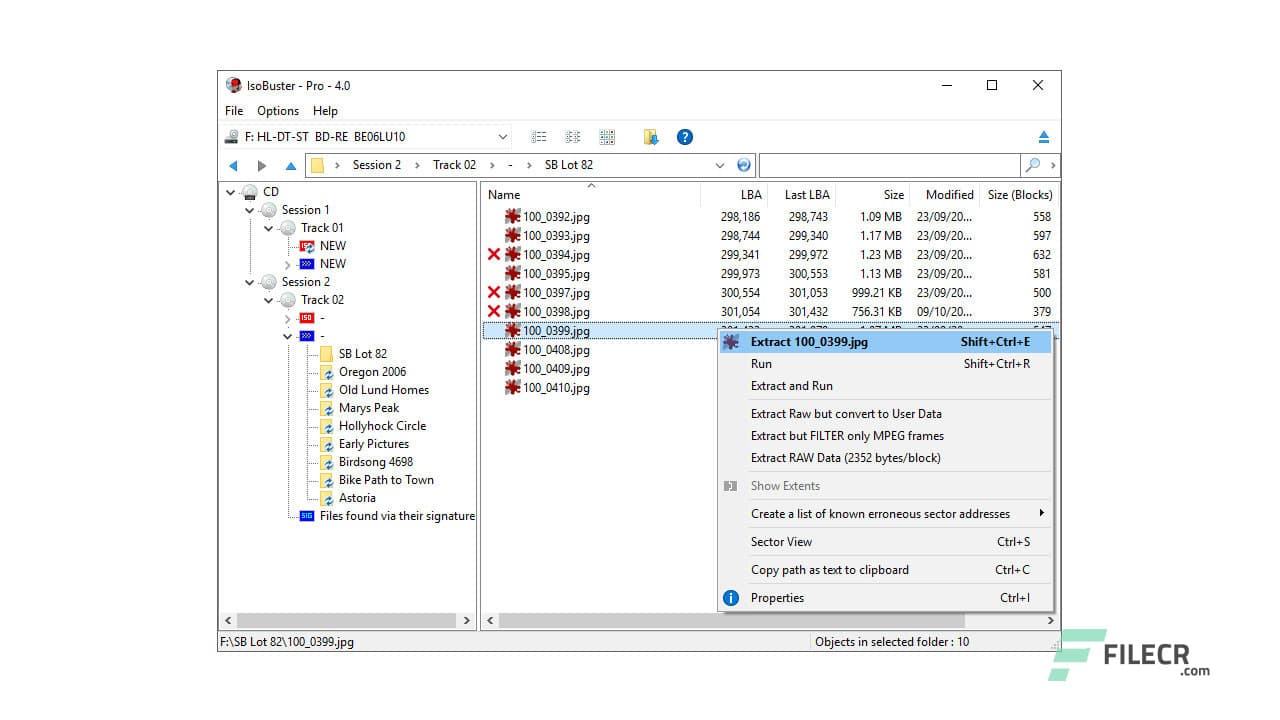Image resolution: width=1280 pixels, height=720 pixels.
Task: Select the Oregon 2006 folder
Action: point(371,371)
